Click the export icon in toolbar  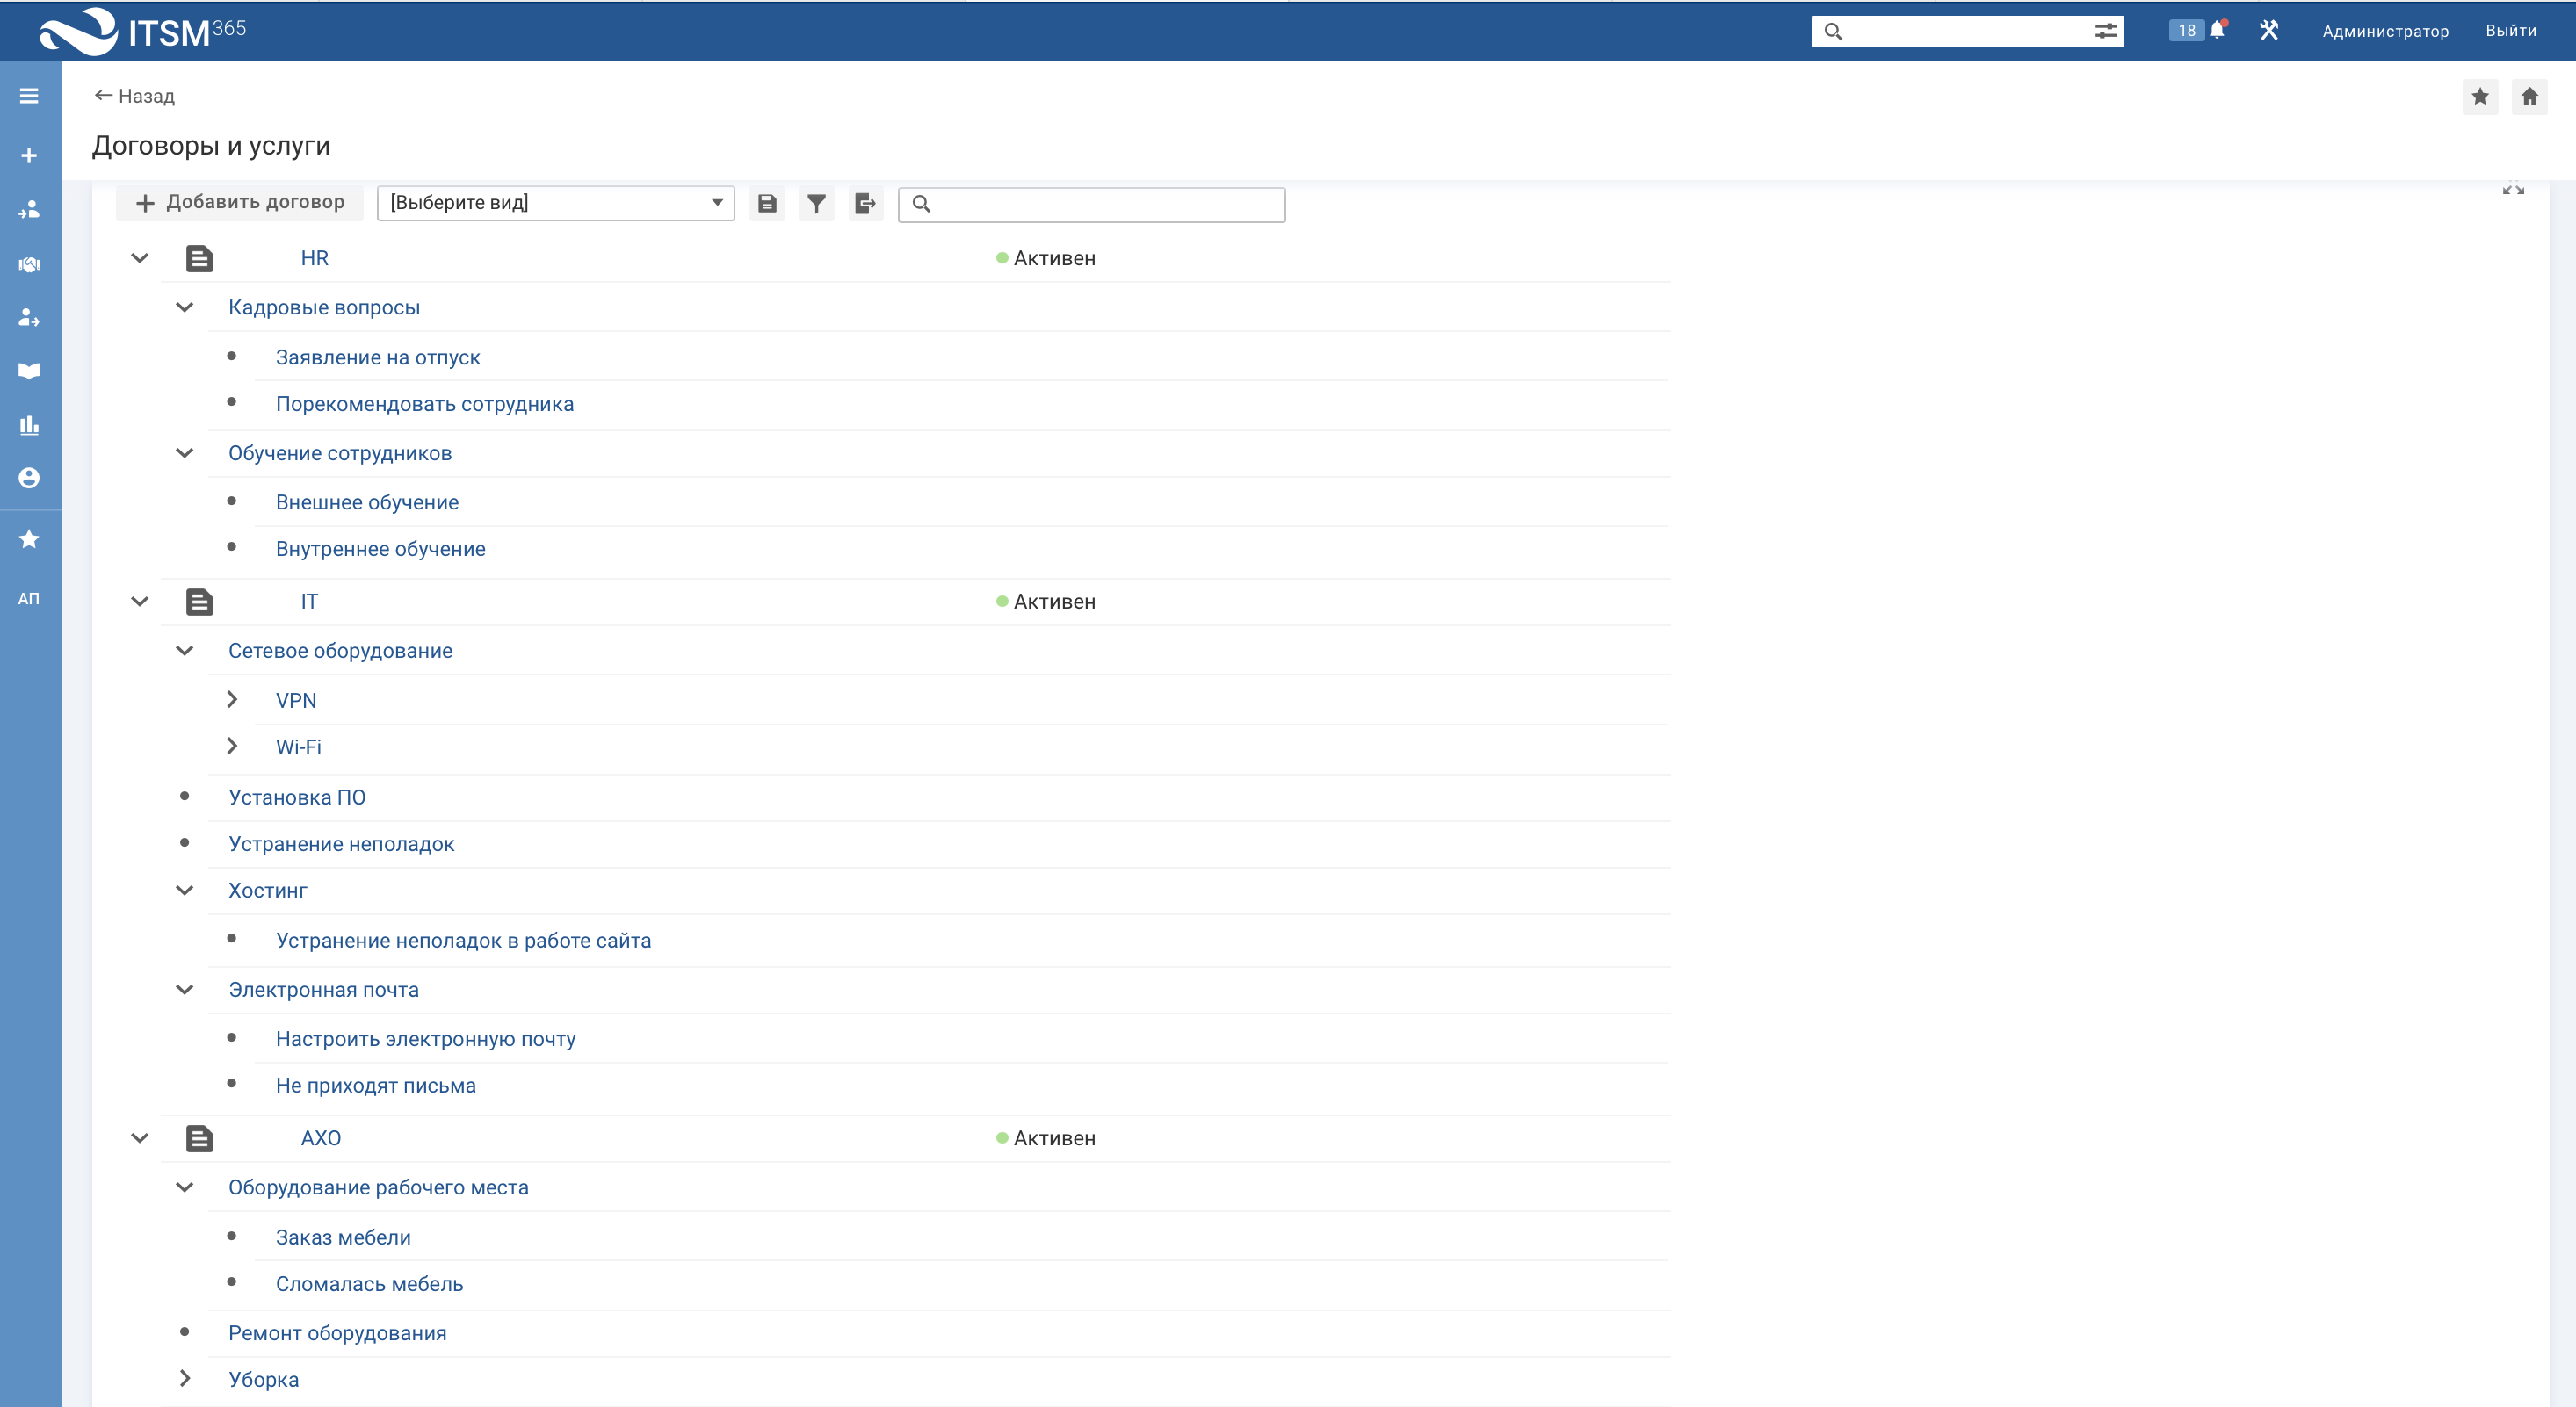[865, 204]
